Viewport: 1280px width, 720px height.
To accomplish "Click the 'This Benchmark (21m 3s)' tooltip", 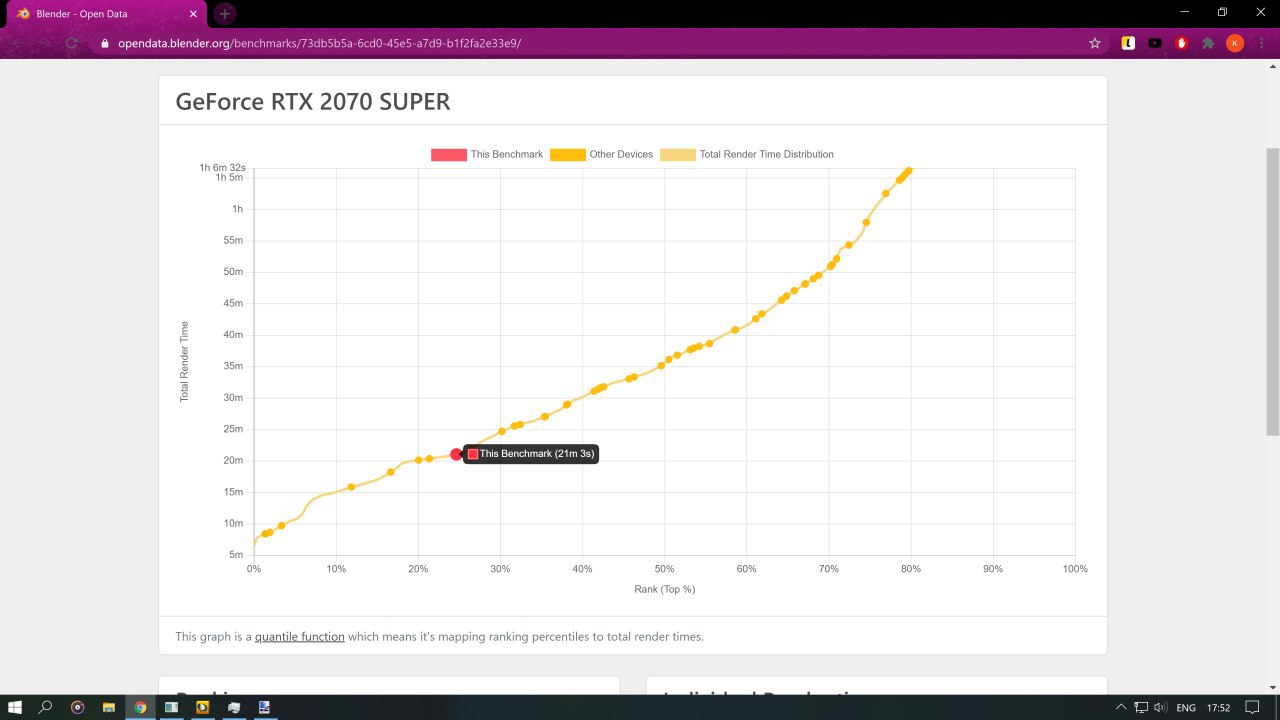I will [x=531, y=454].
